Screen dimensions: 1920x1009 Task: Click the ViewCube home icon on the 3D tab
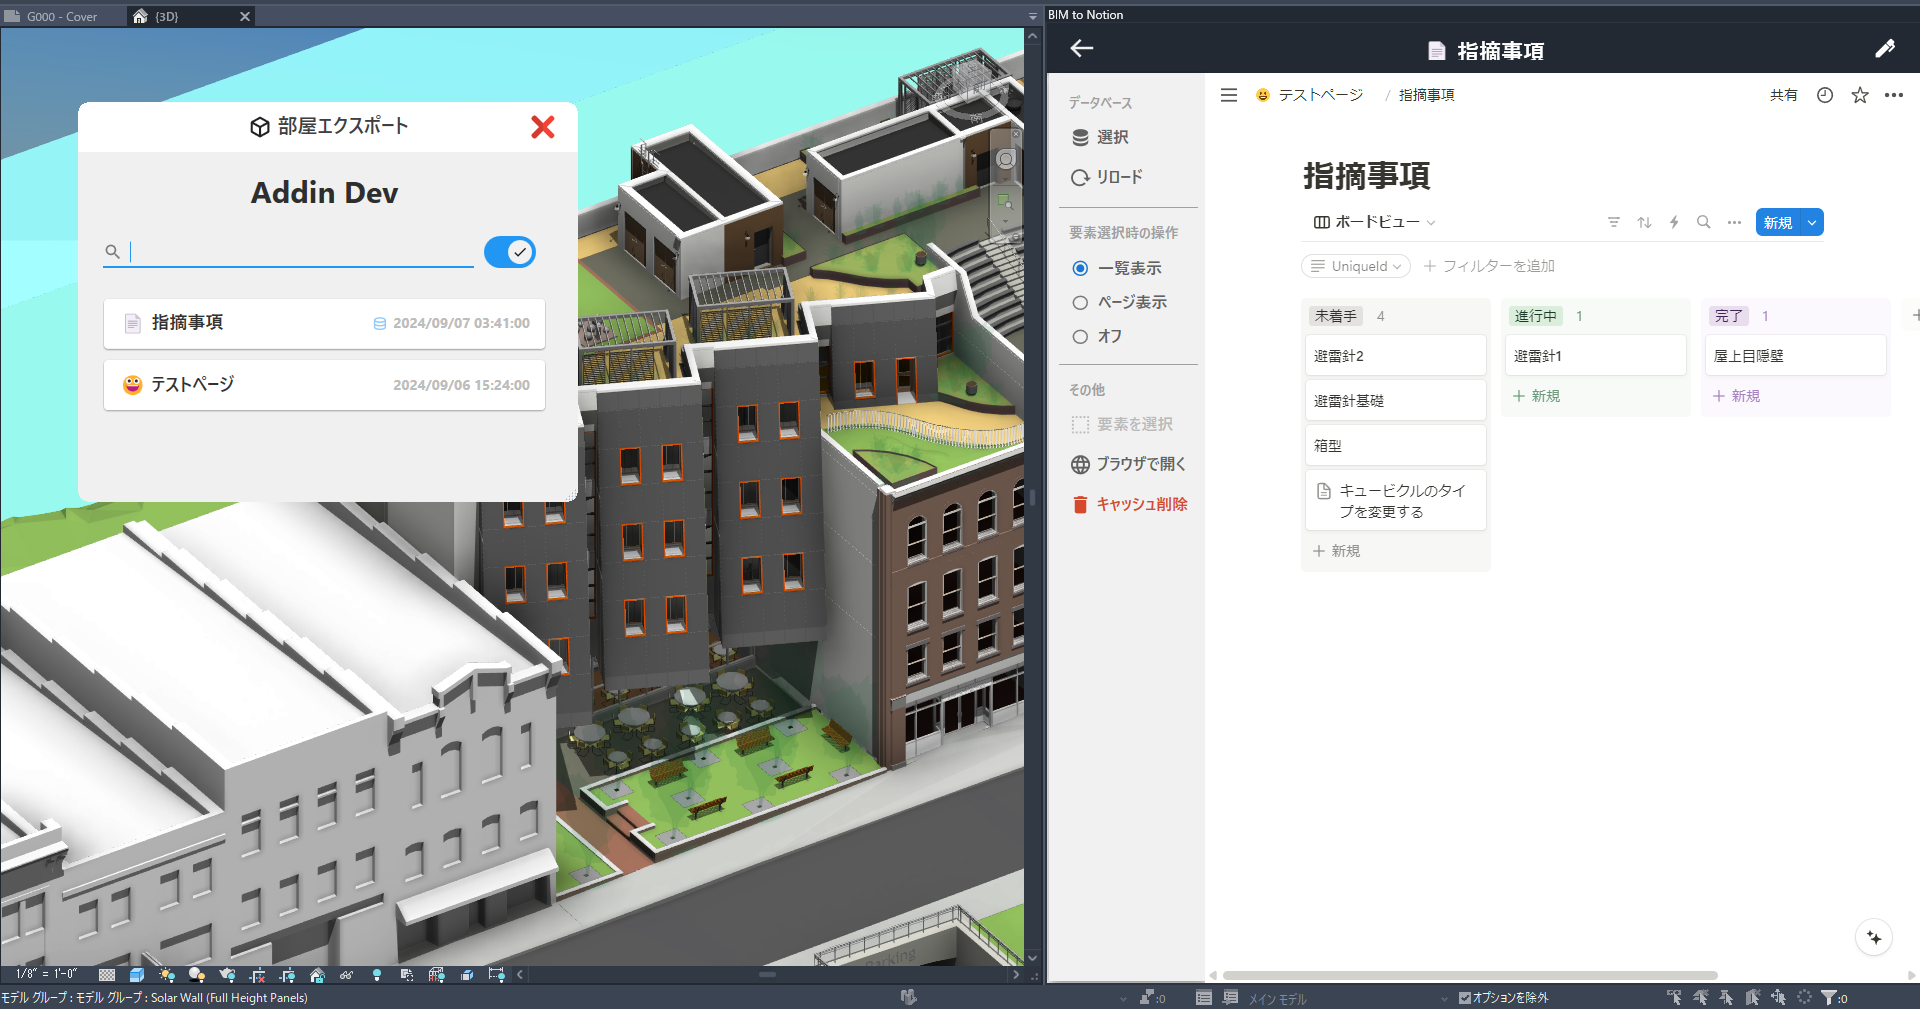coord(140,16)
